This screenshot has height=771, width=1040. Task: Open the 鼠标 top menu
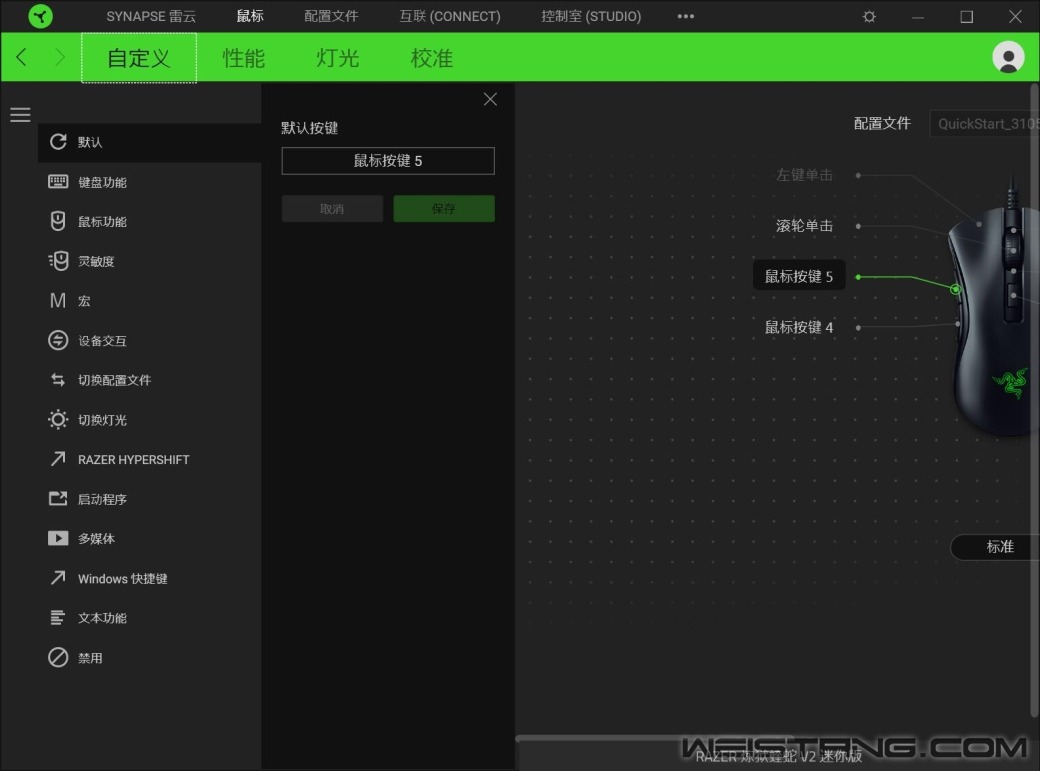pyautogui.click(x=249, y=16)
